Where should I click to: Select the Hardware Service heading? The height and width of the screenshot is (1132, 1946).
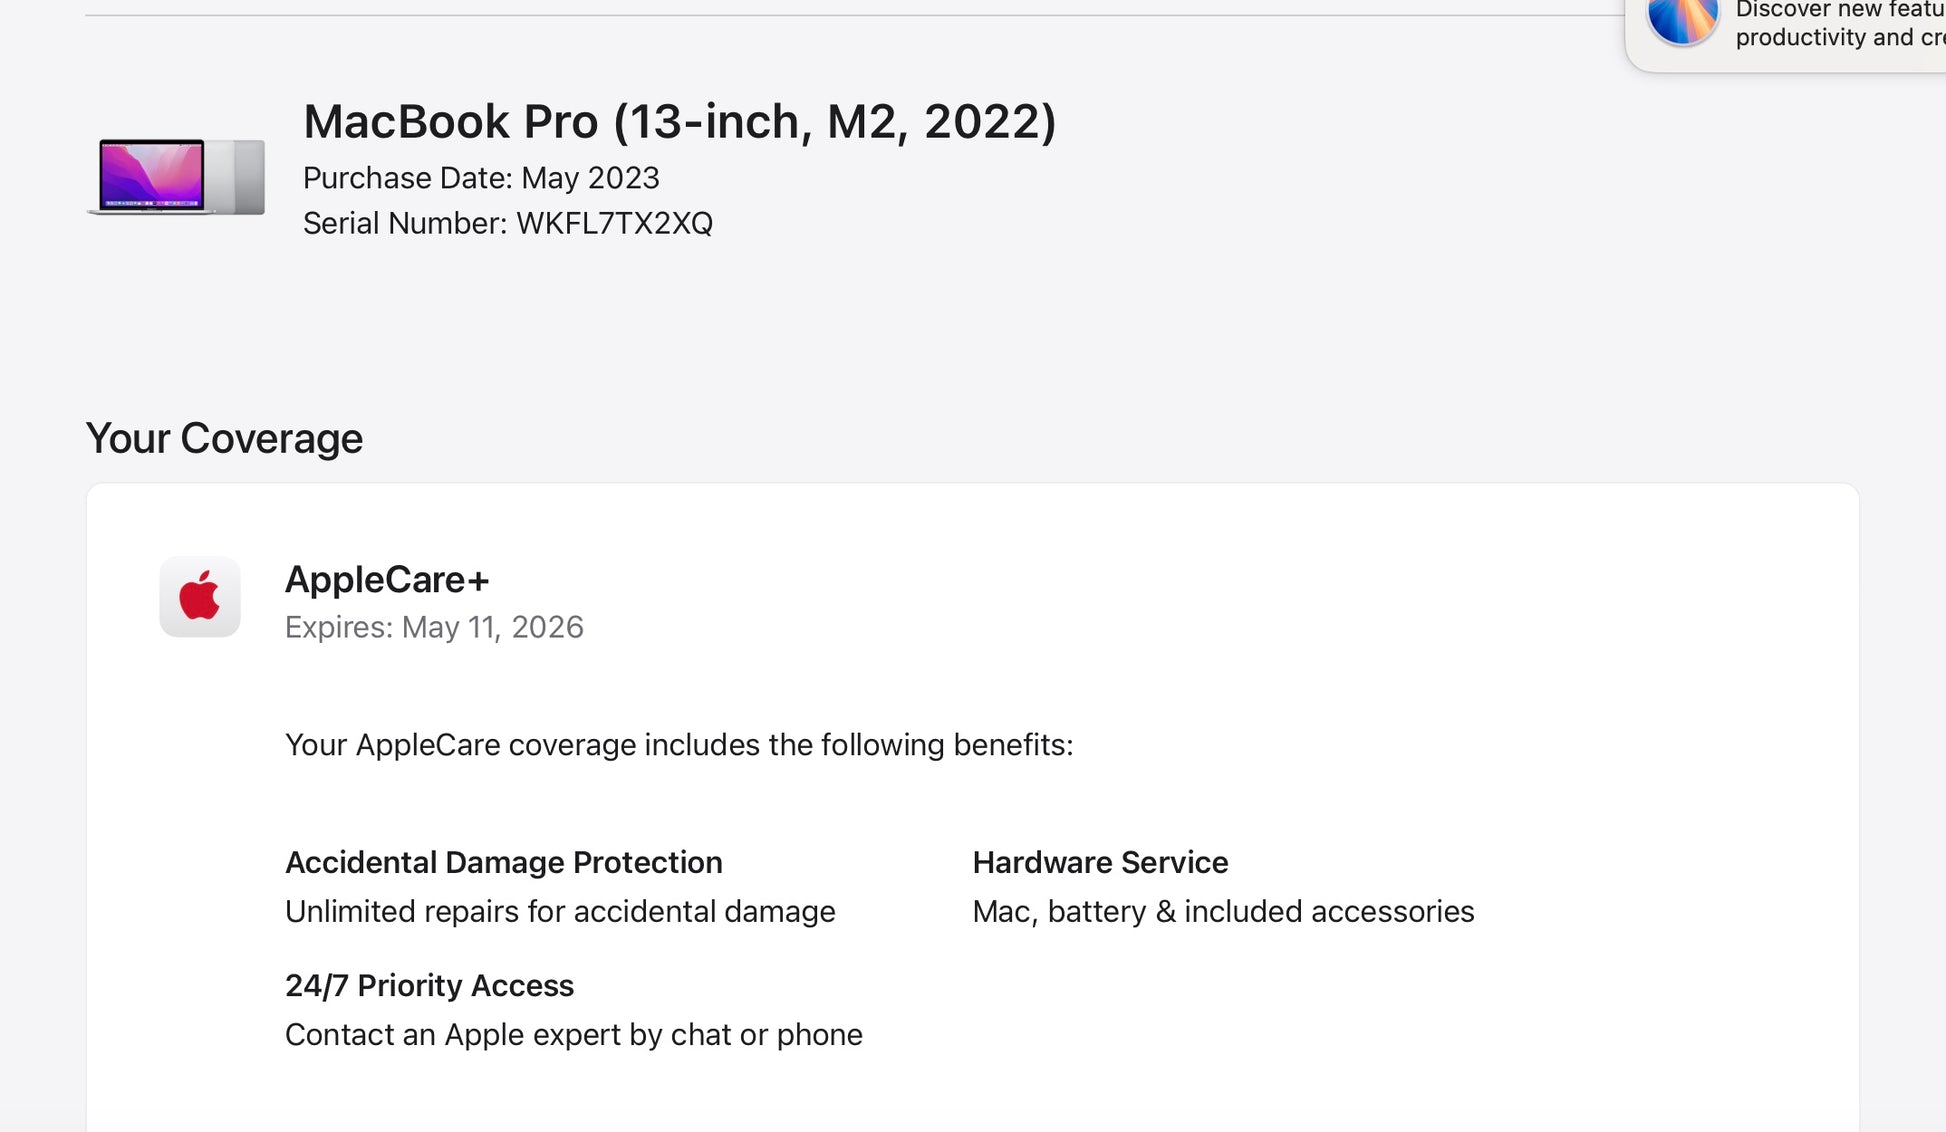pos(1100,862)
